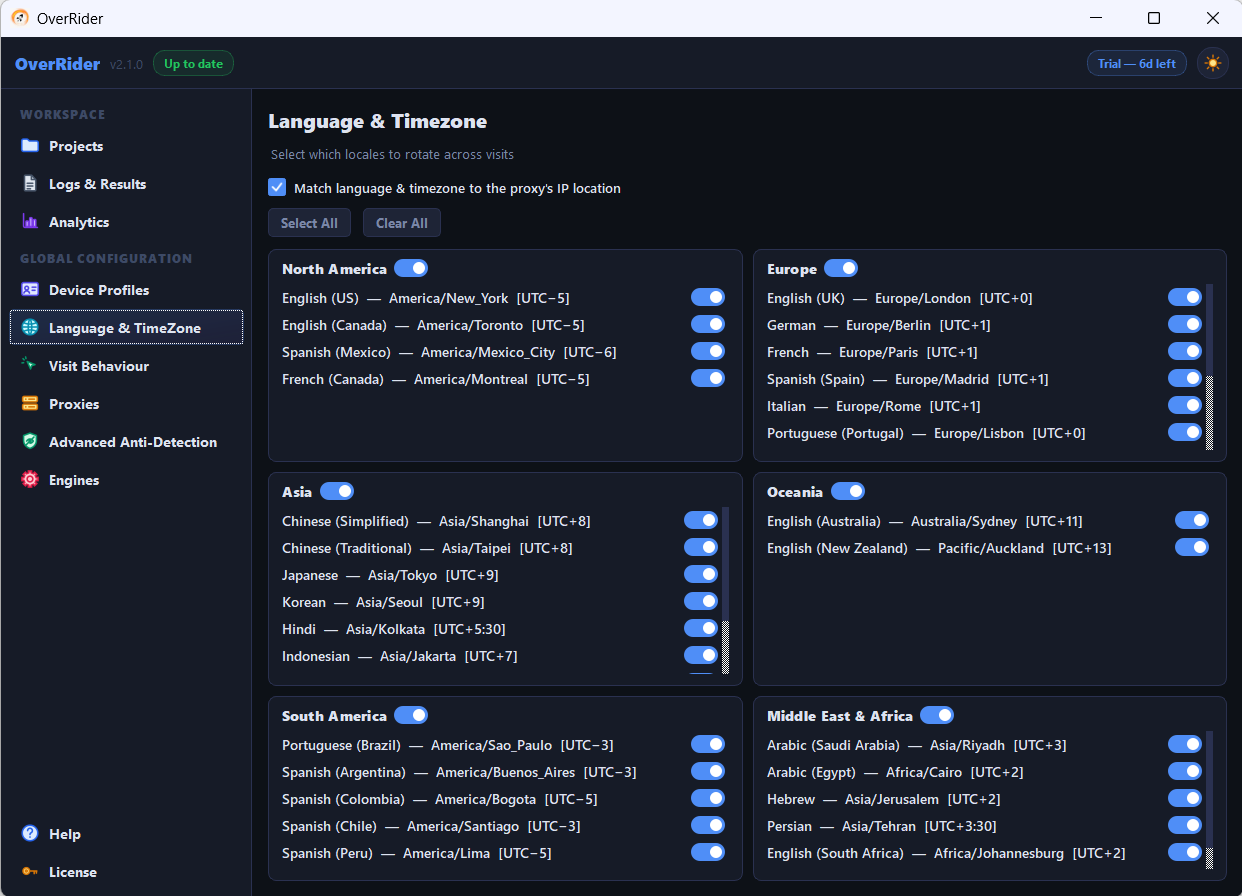Click the Europe list scrollbar
Viewport: 1242px width, 896px height.
pyautogui.click(x=1209, y=367)
